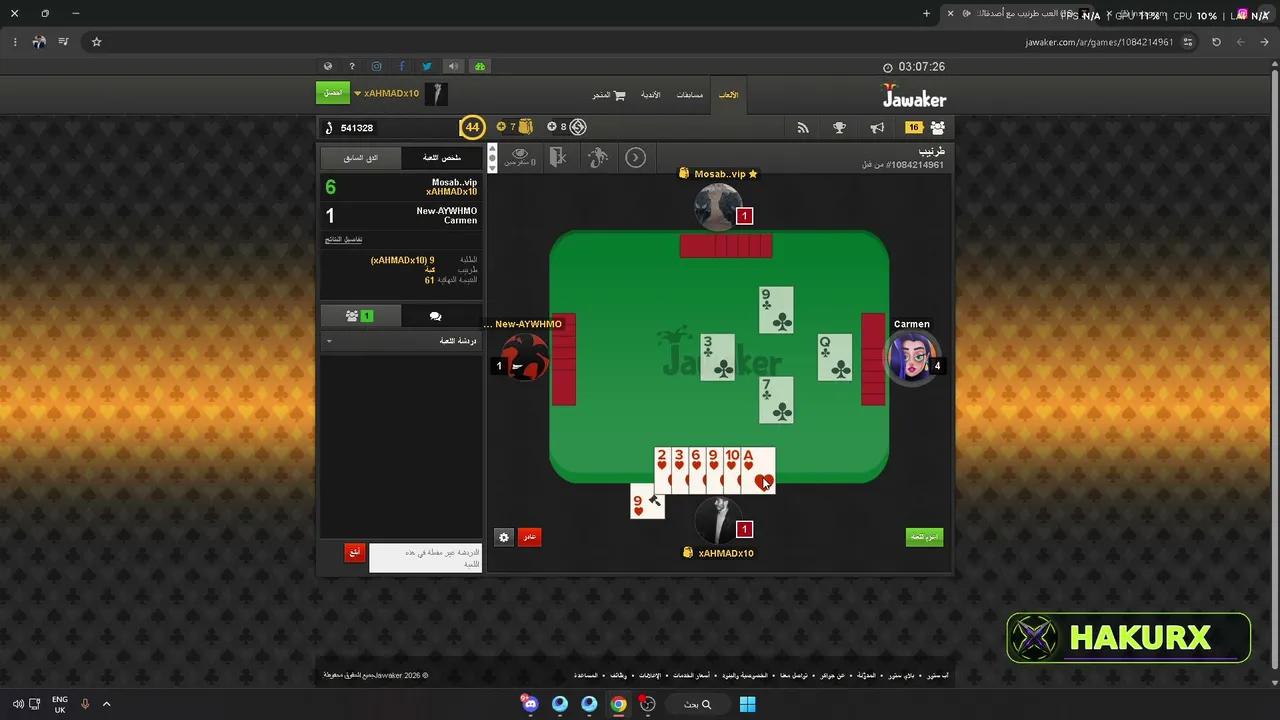Open the taskbar volume control
This screenshot has width=1280, height=720.
[17, 704]
